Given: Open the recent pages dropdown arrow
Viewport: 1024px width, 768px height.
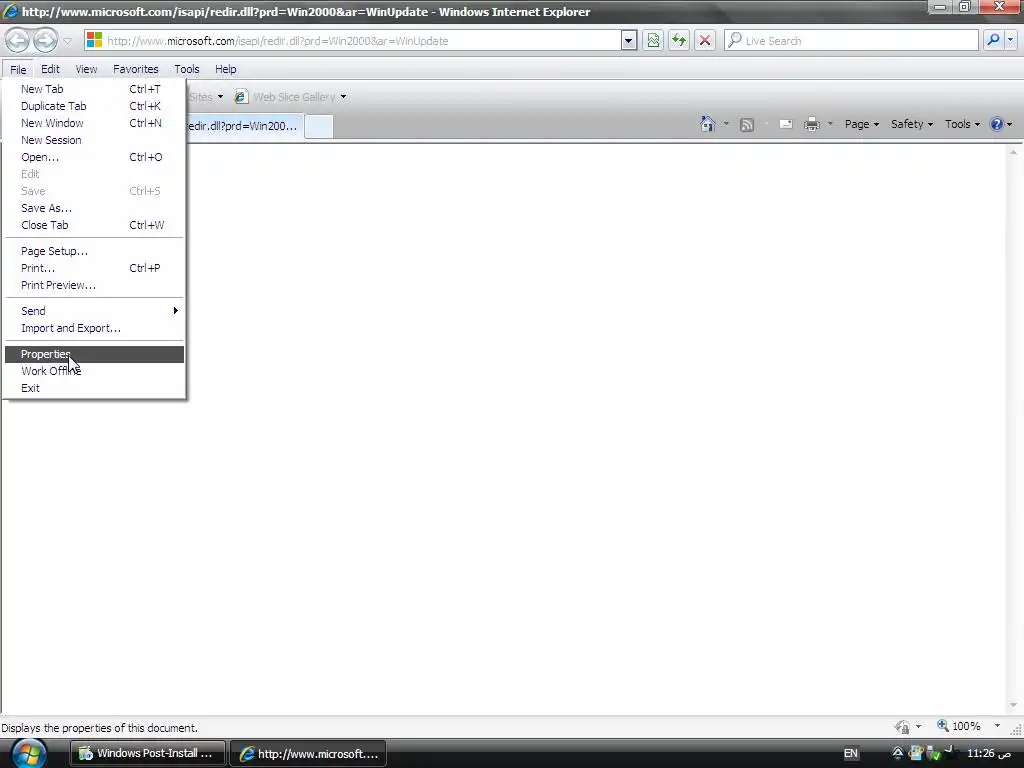Looking at the screenshot, I should point(67,41).
